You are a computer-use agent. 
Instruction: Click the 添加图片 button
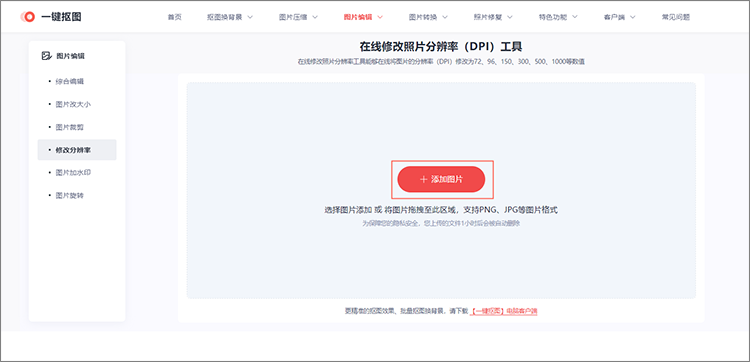coord(441,179)
